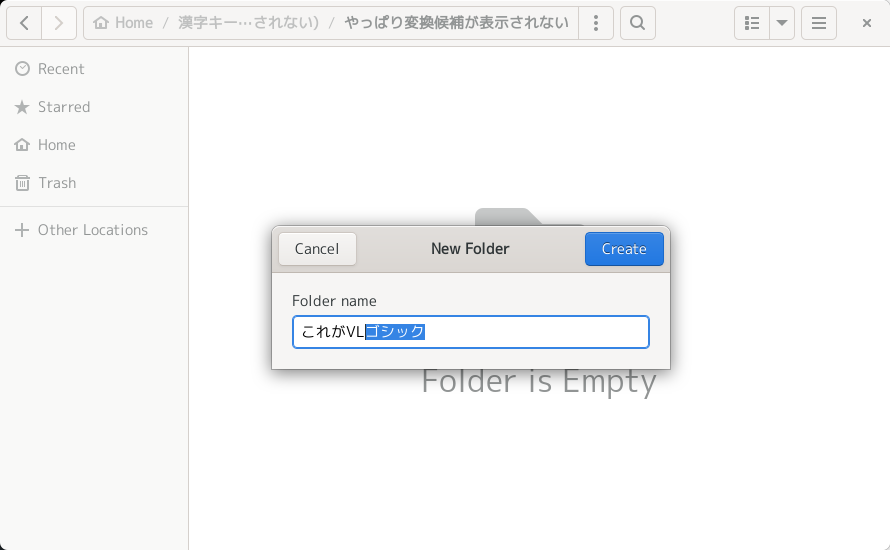Expand the view options dropdown arrow
This screenshot has width=890, height=550.
coord(782,23)
